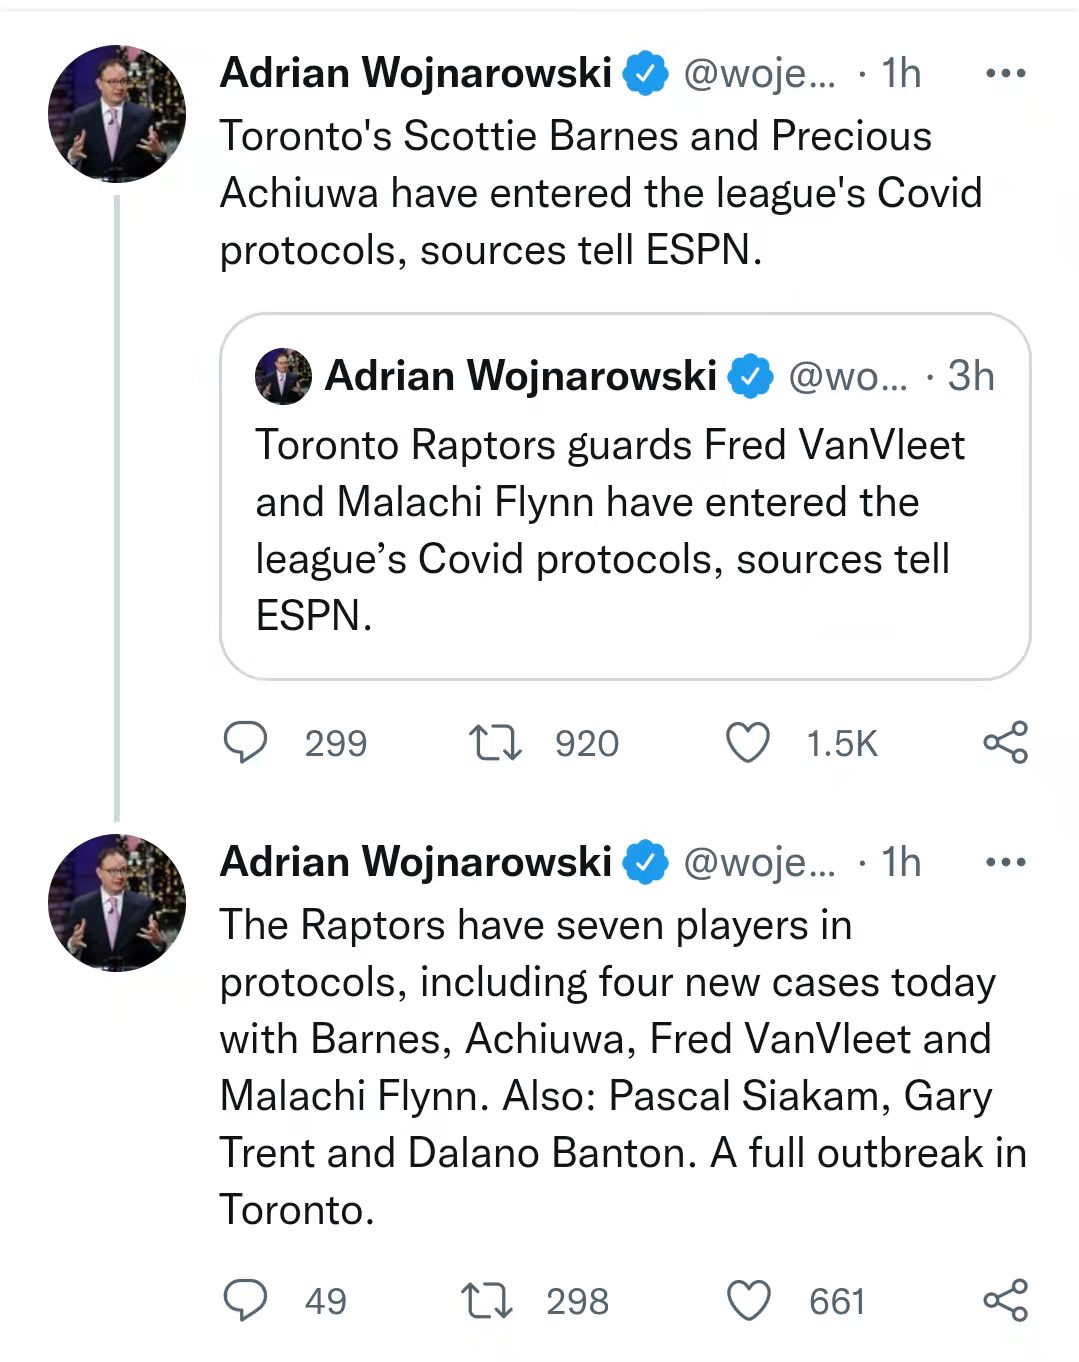Open the 1h timestamp on second tweet
Screen dimensions: 1079x1362
tap(901, 862)
